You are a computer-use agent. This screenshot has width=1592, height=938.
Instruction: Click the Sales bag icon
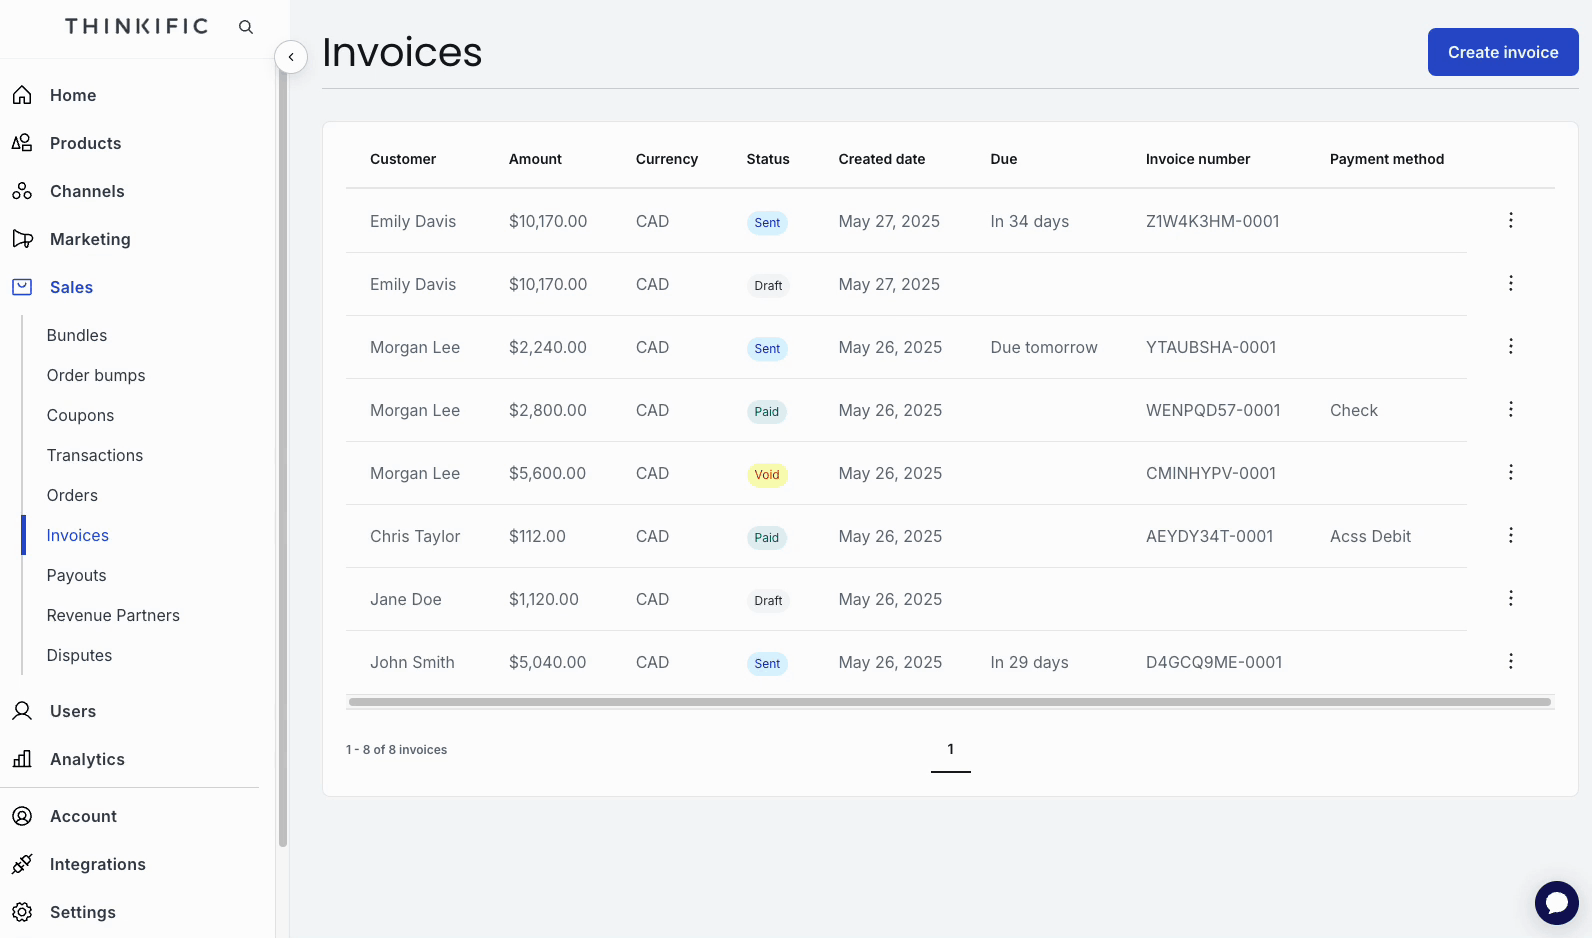click(22, 287)
